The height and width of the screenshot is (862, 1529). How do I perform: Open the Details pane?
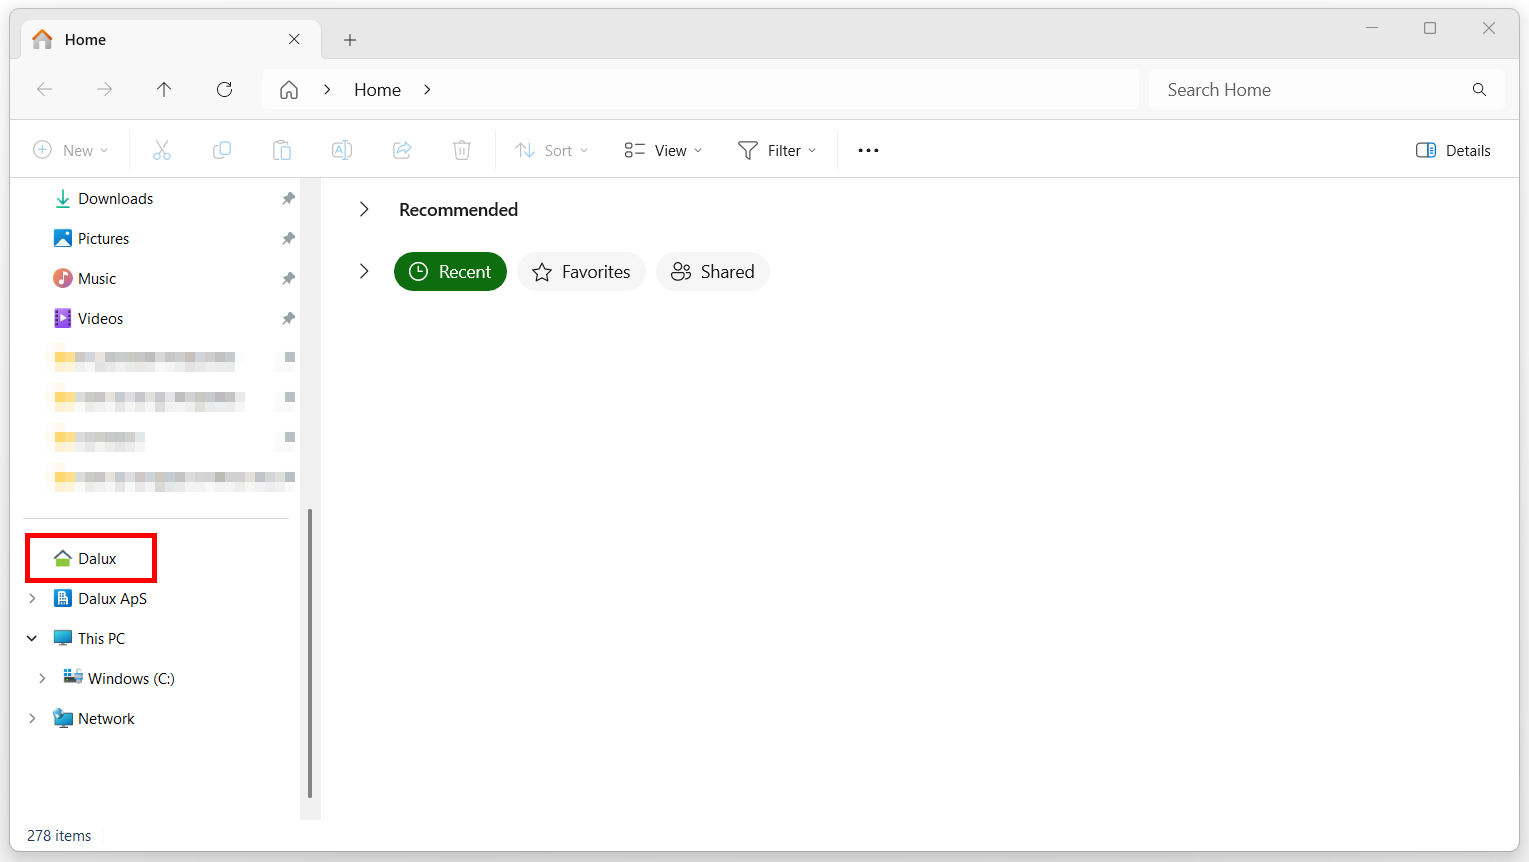[x=1453, y=149]
